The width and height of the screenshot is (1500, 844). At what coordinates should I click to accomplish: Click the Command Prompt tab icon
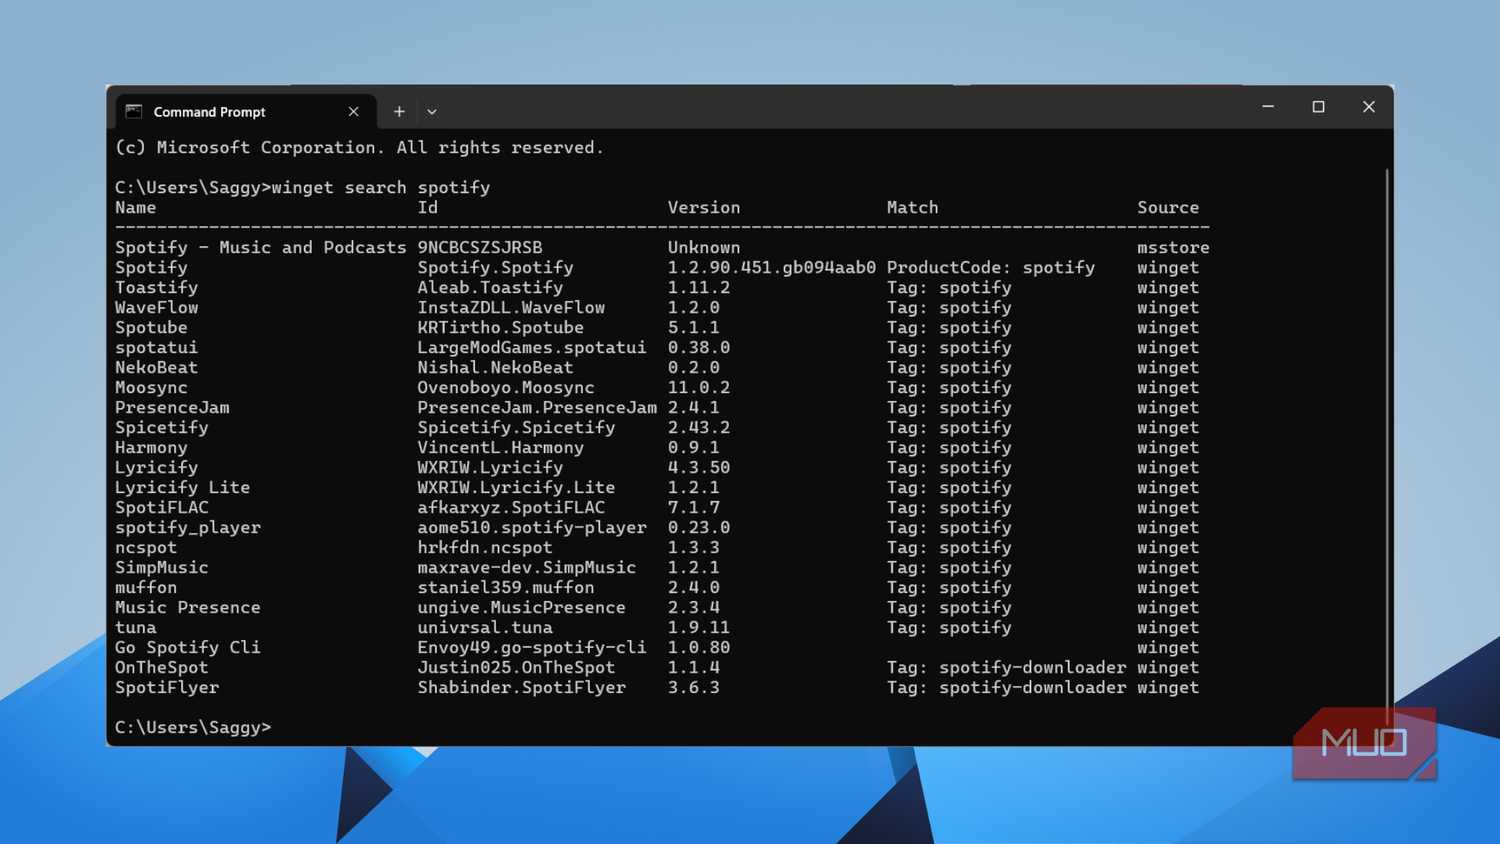coord(134,111)
